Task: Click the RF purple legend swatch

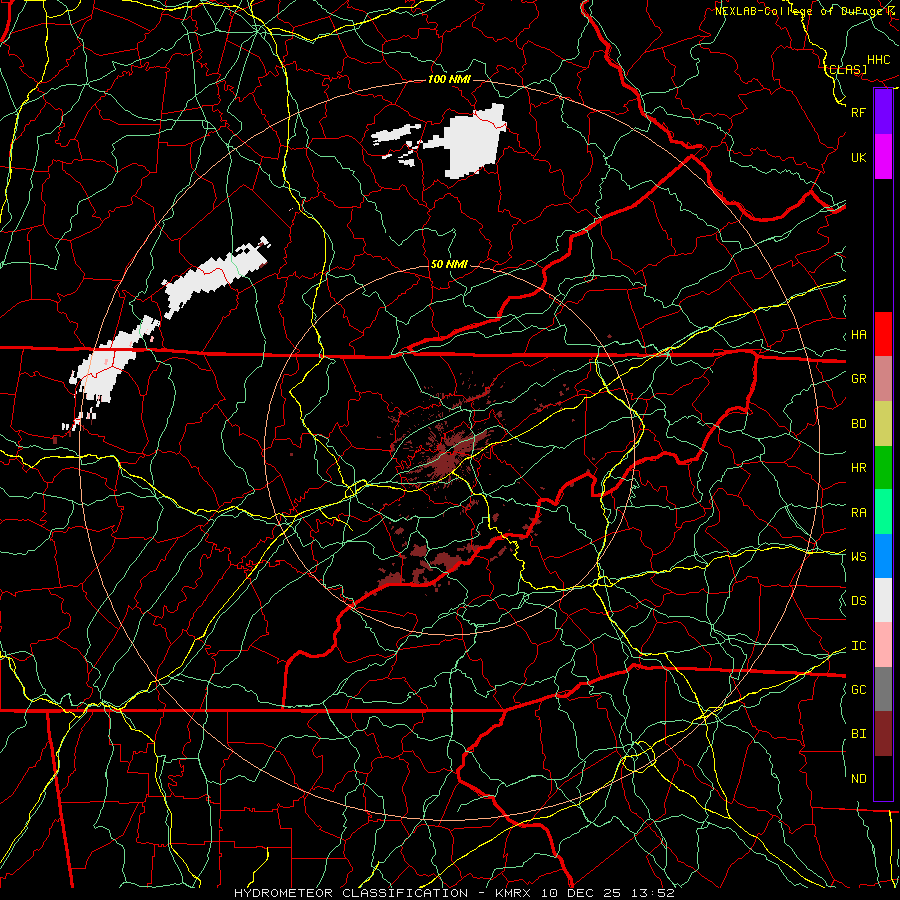Action: click(883, 112)
